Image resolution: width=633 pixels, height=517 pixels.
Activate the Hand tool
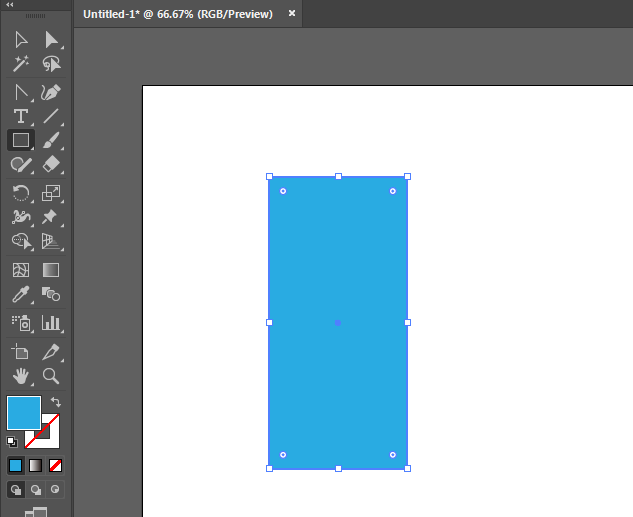click(x=20, y=376)
